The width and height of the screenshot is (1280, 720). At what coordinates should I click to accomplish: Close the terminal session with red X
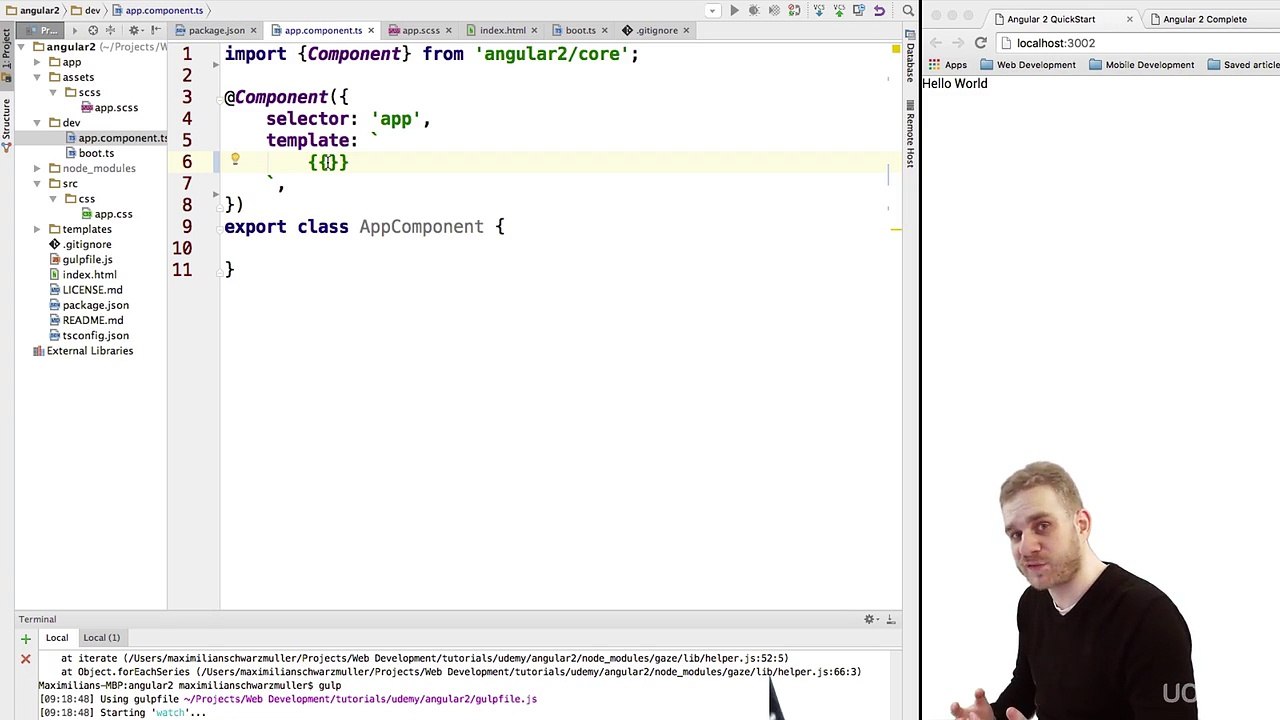point(26,659)
